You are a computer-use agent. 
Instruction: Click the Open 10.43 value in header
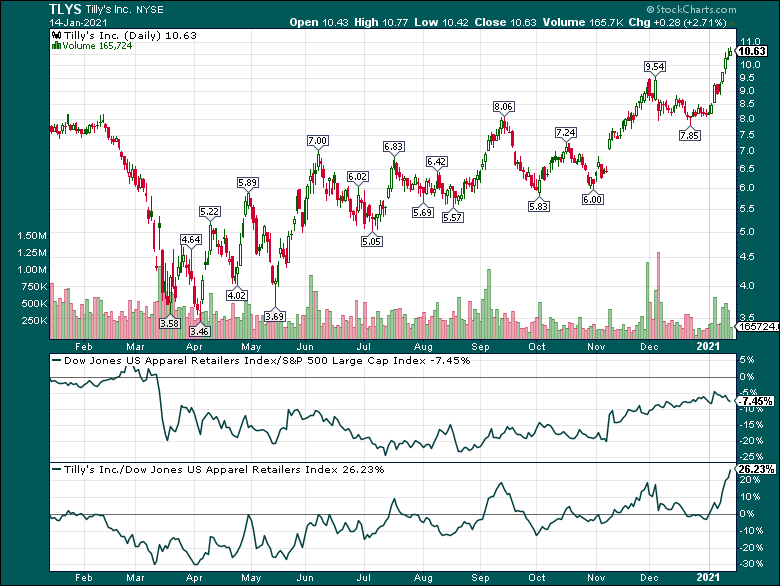click(319, 22)
